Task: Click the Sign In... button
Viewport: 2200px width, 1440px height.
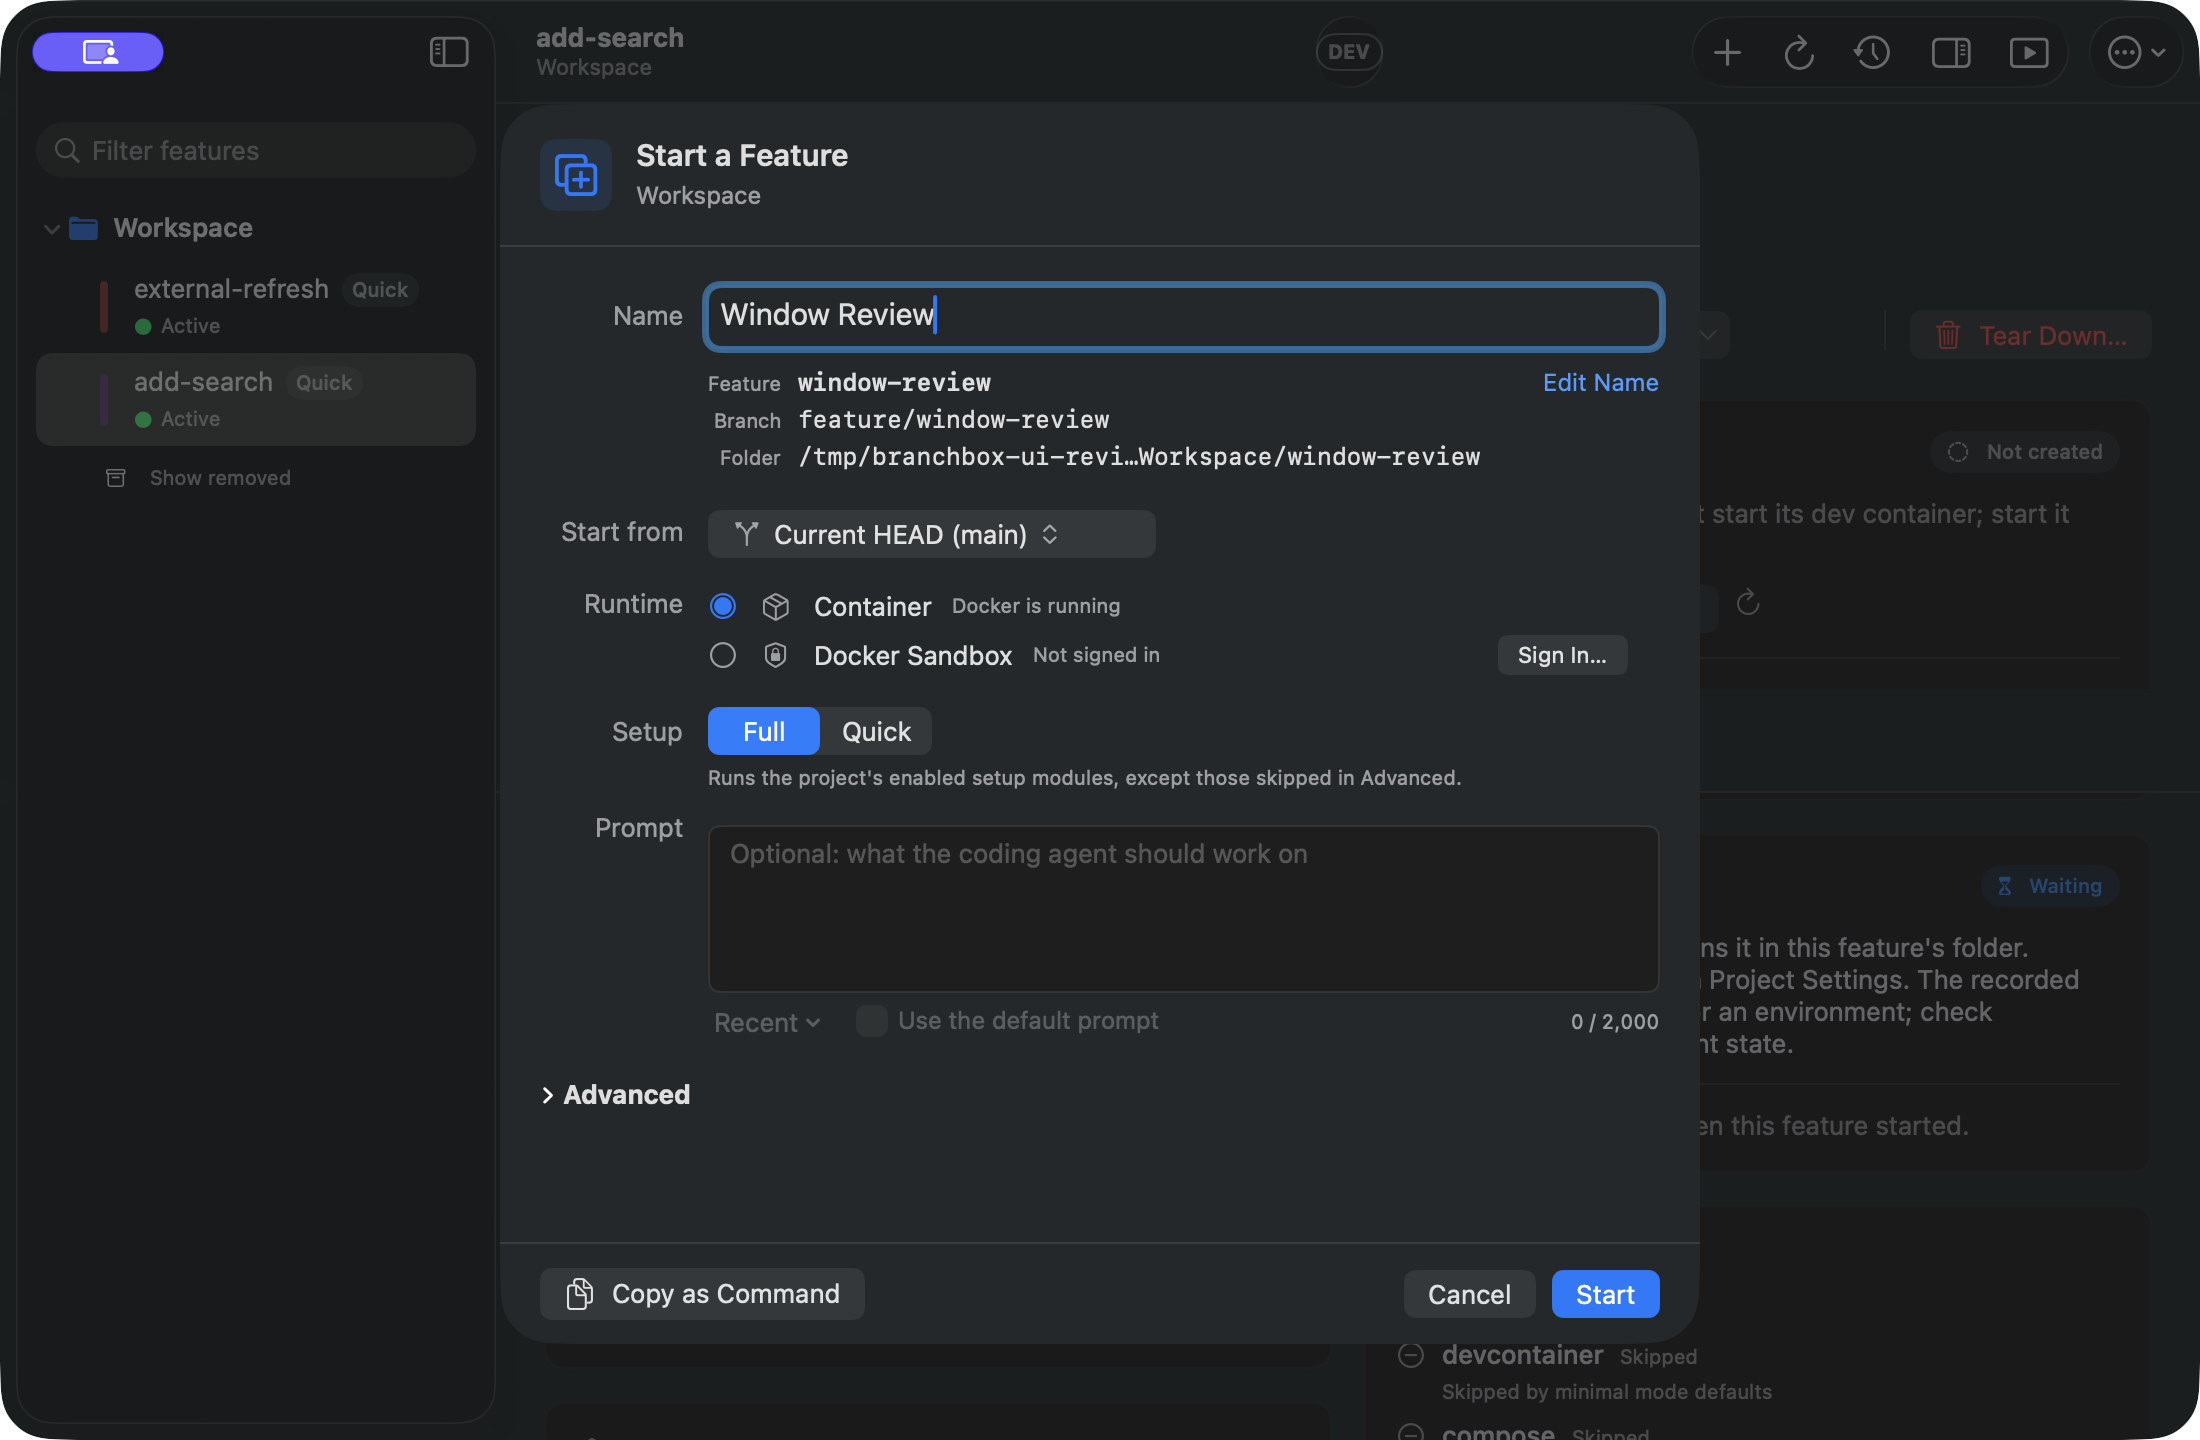Action: click(x=1562, y=655)
